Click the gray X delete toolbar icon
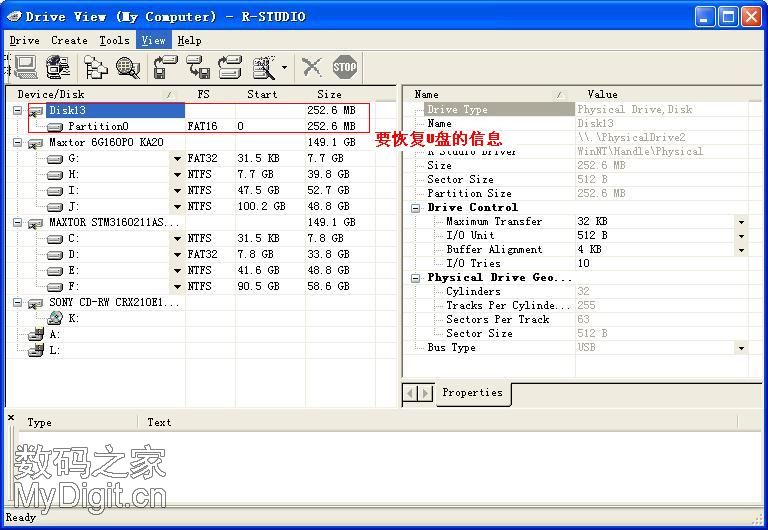This screenshot has height=530, width=768. click(312, 67)
